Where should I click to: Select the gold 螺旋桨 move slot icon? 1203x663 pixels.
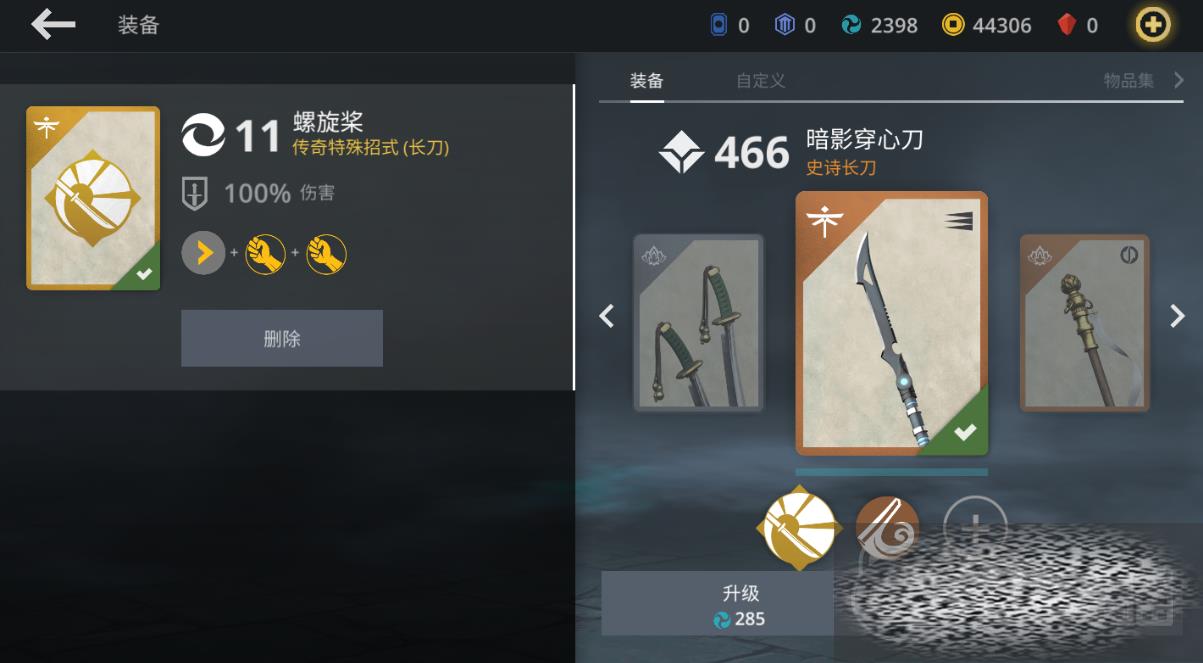coord(797,527)
